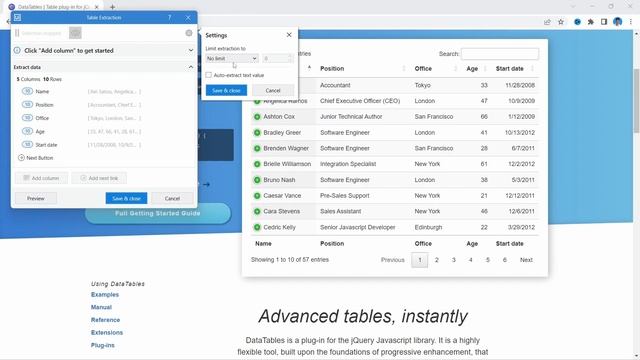Open the browser profile avatar
This screenshot has height=360, width=640.
point(618,22)
